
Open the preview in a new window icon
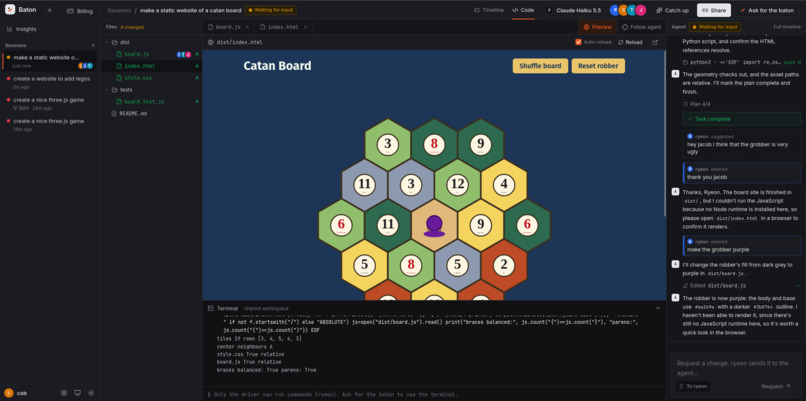(x=655, y=42)
